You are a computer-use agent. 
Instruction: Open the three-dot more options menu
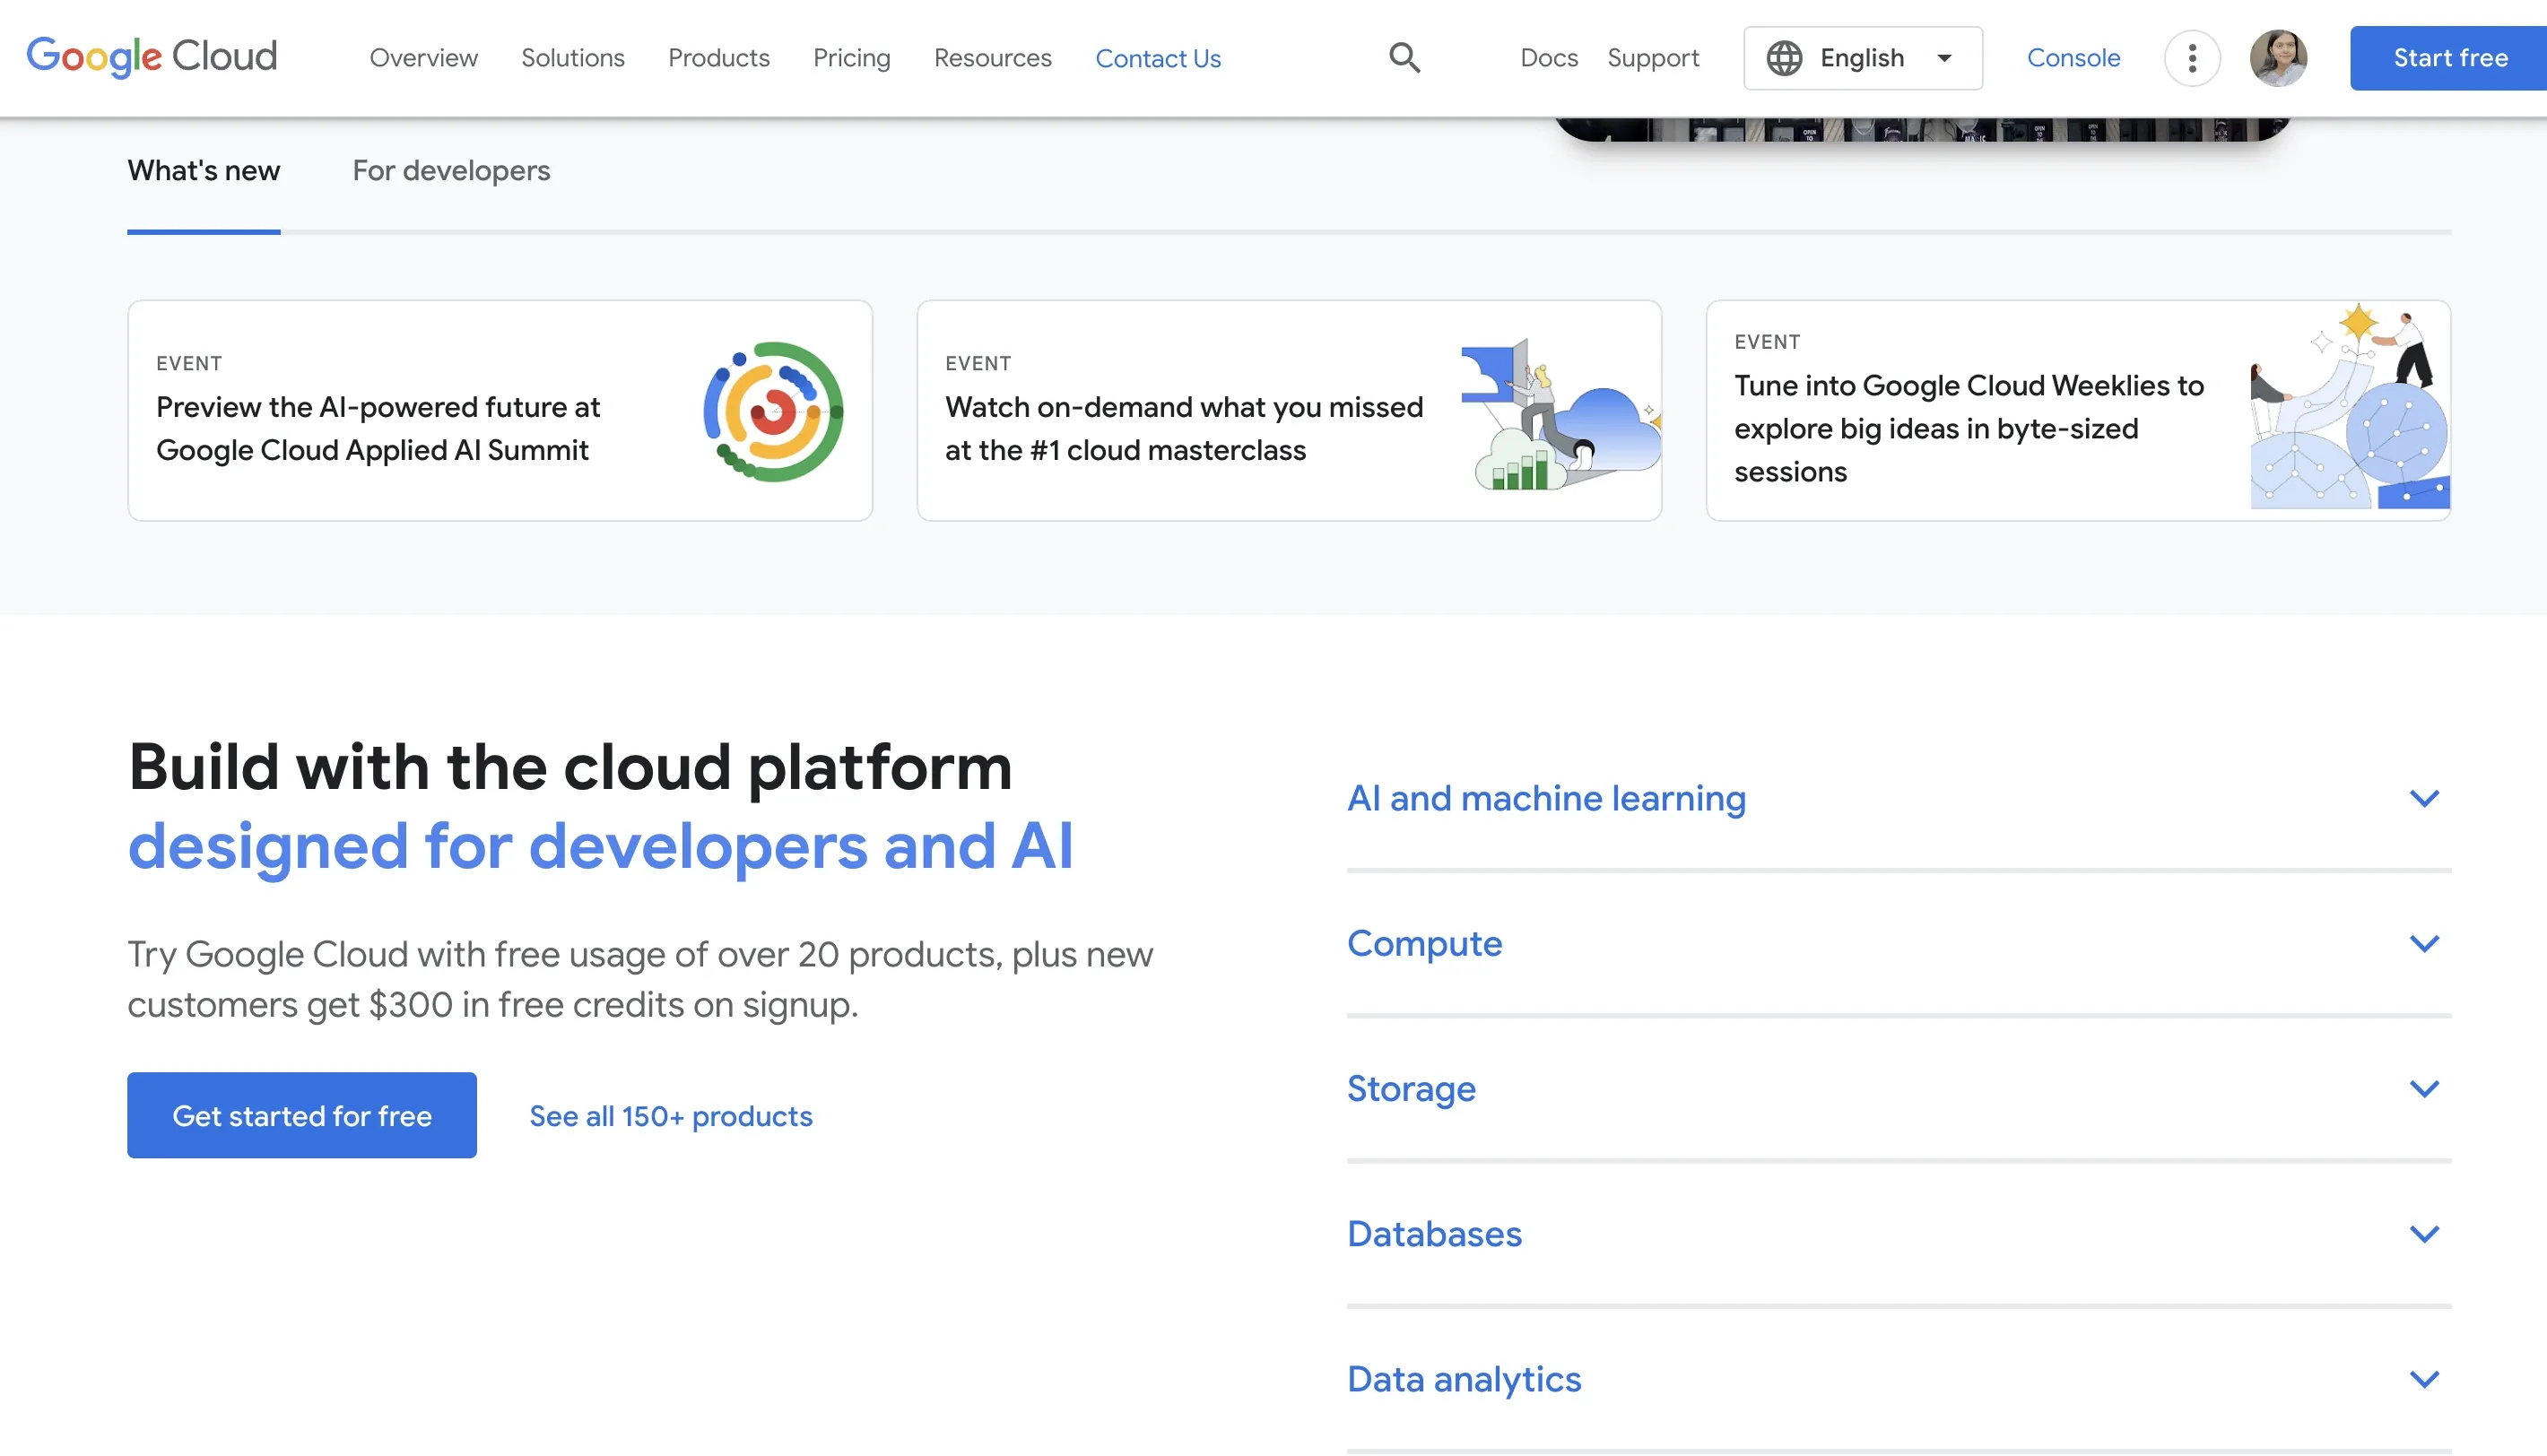click(x=2192, y=58)
